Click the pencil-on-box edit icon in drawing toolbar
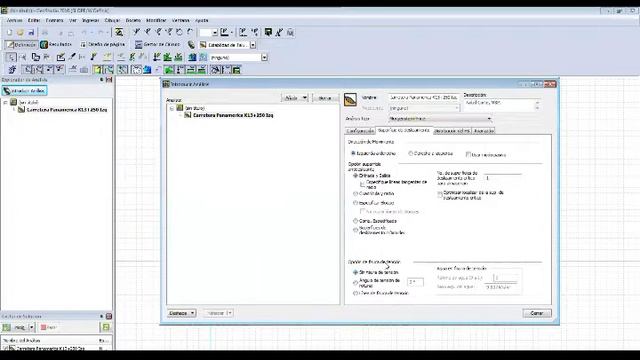The image size is (640, 360). (61, 58)
